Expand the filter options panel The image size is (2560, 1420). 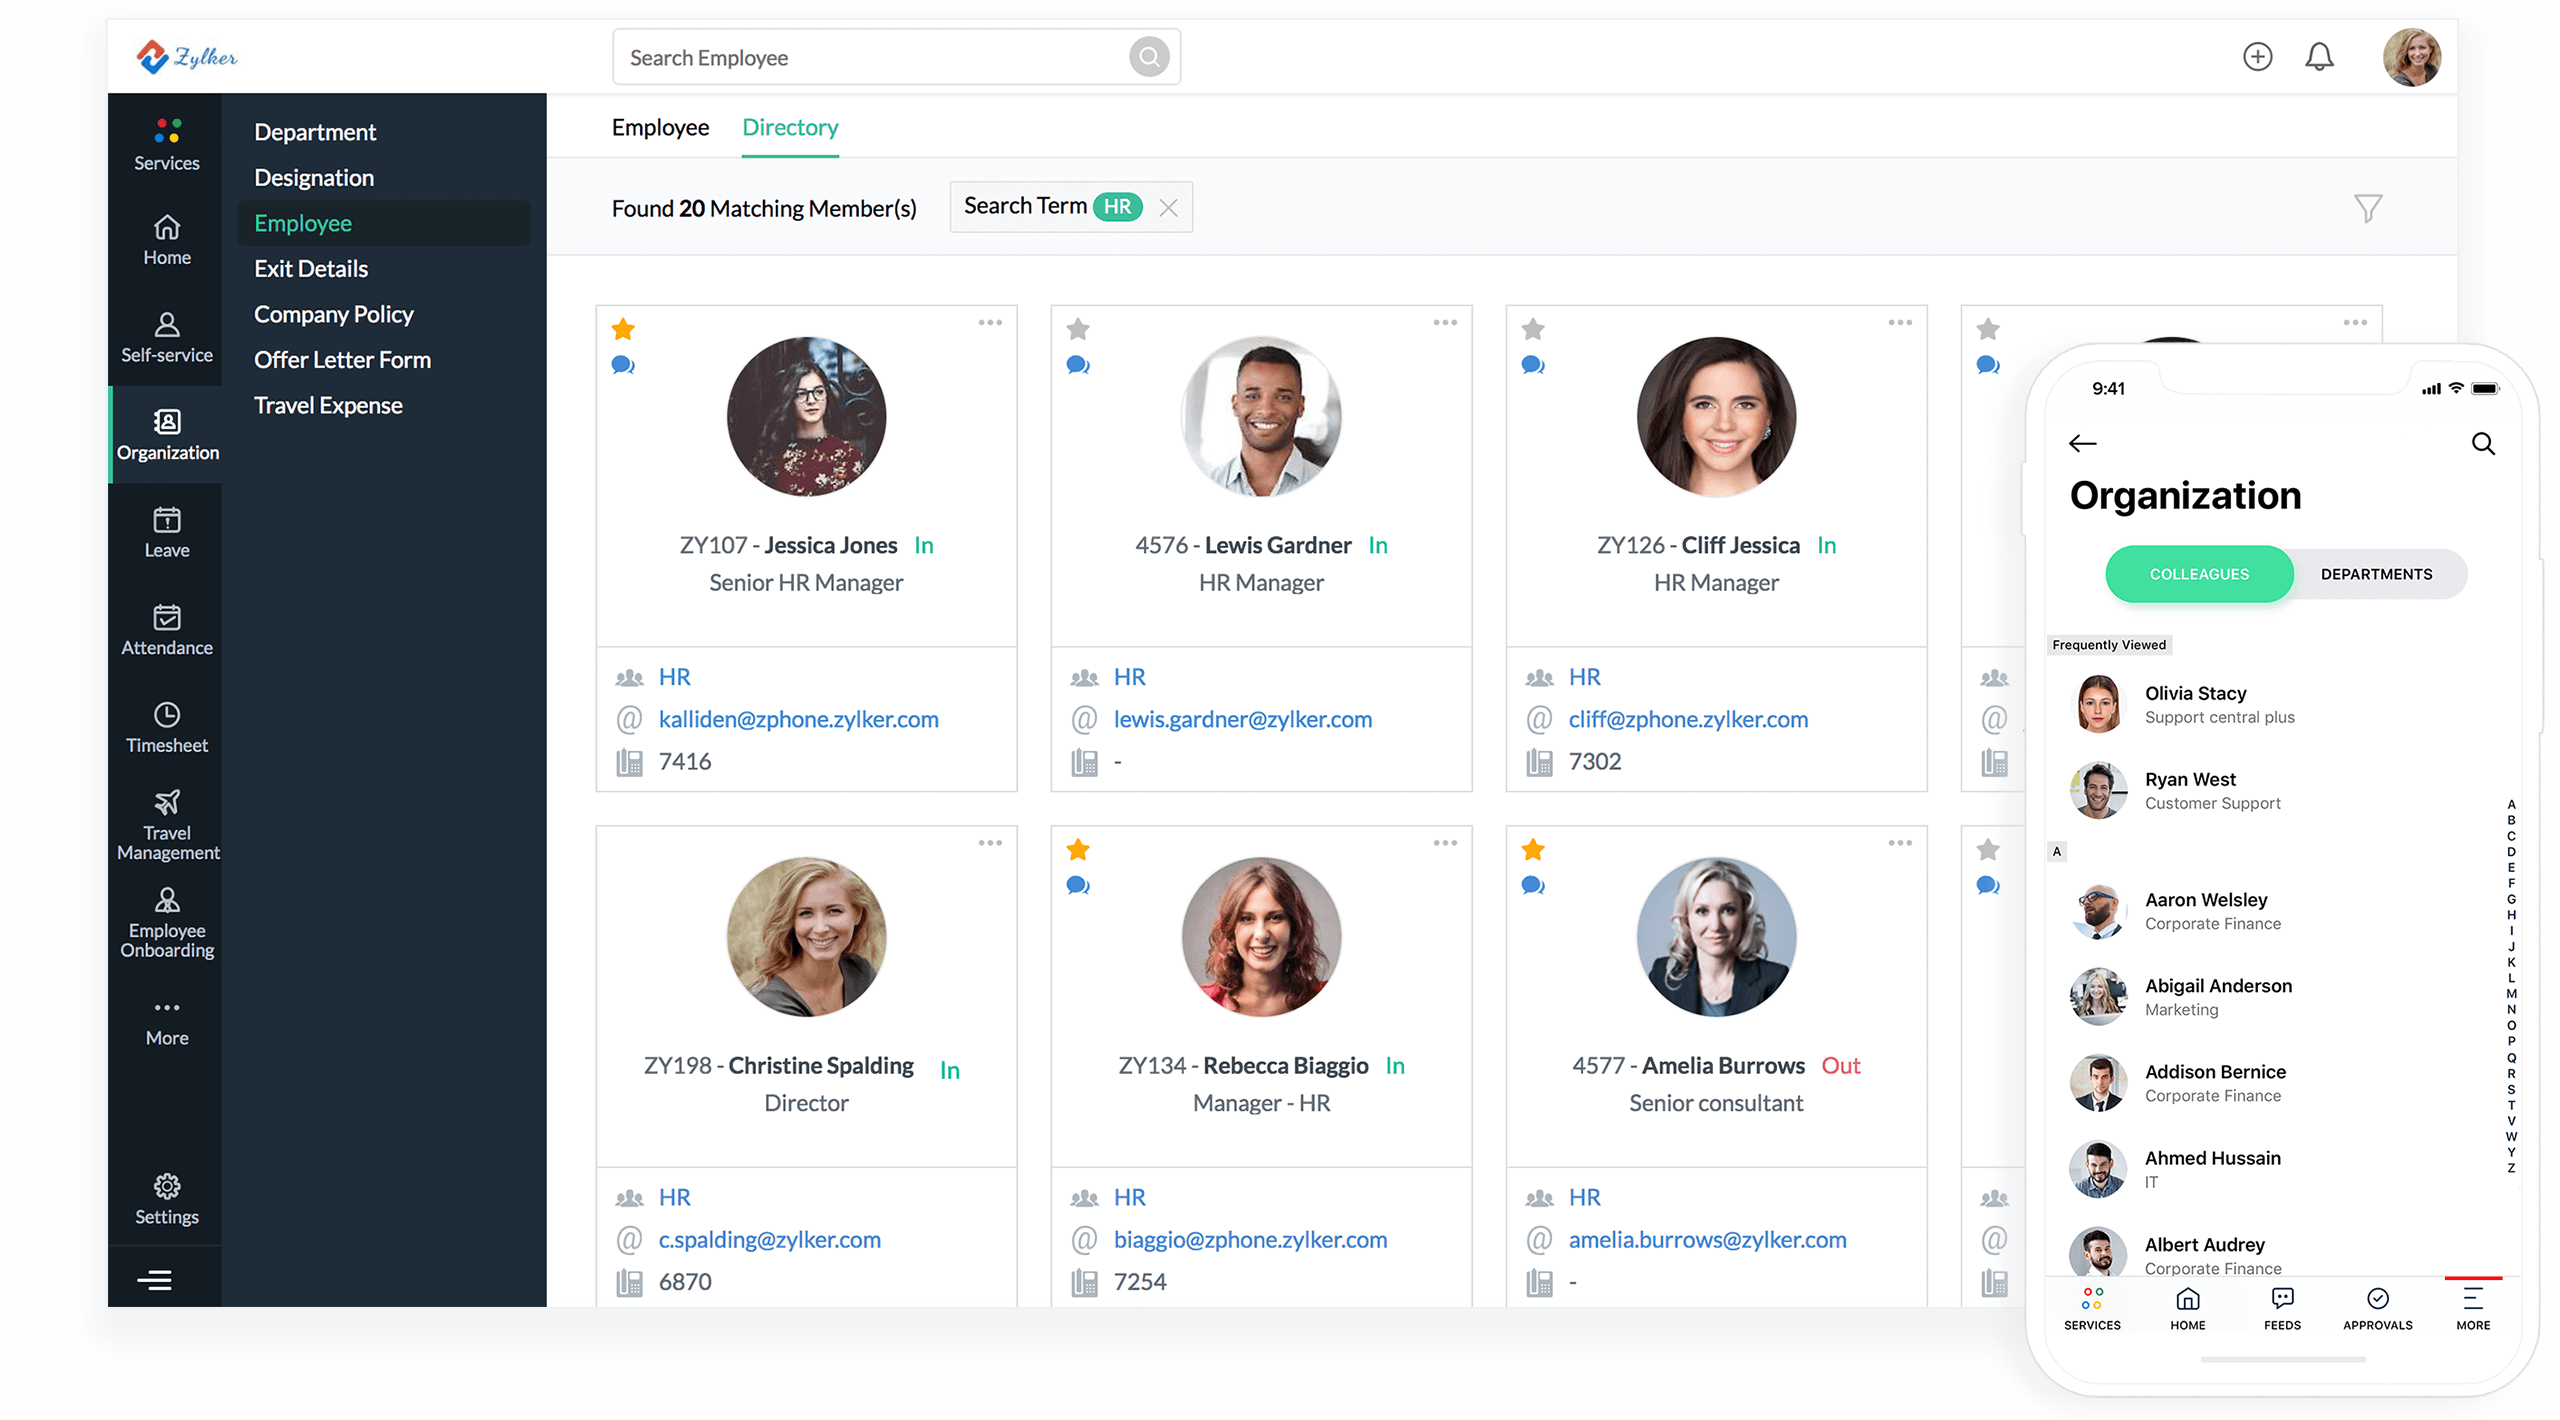click(x=2368, y=208)
